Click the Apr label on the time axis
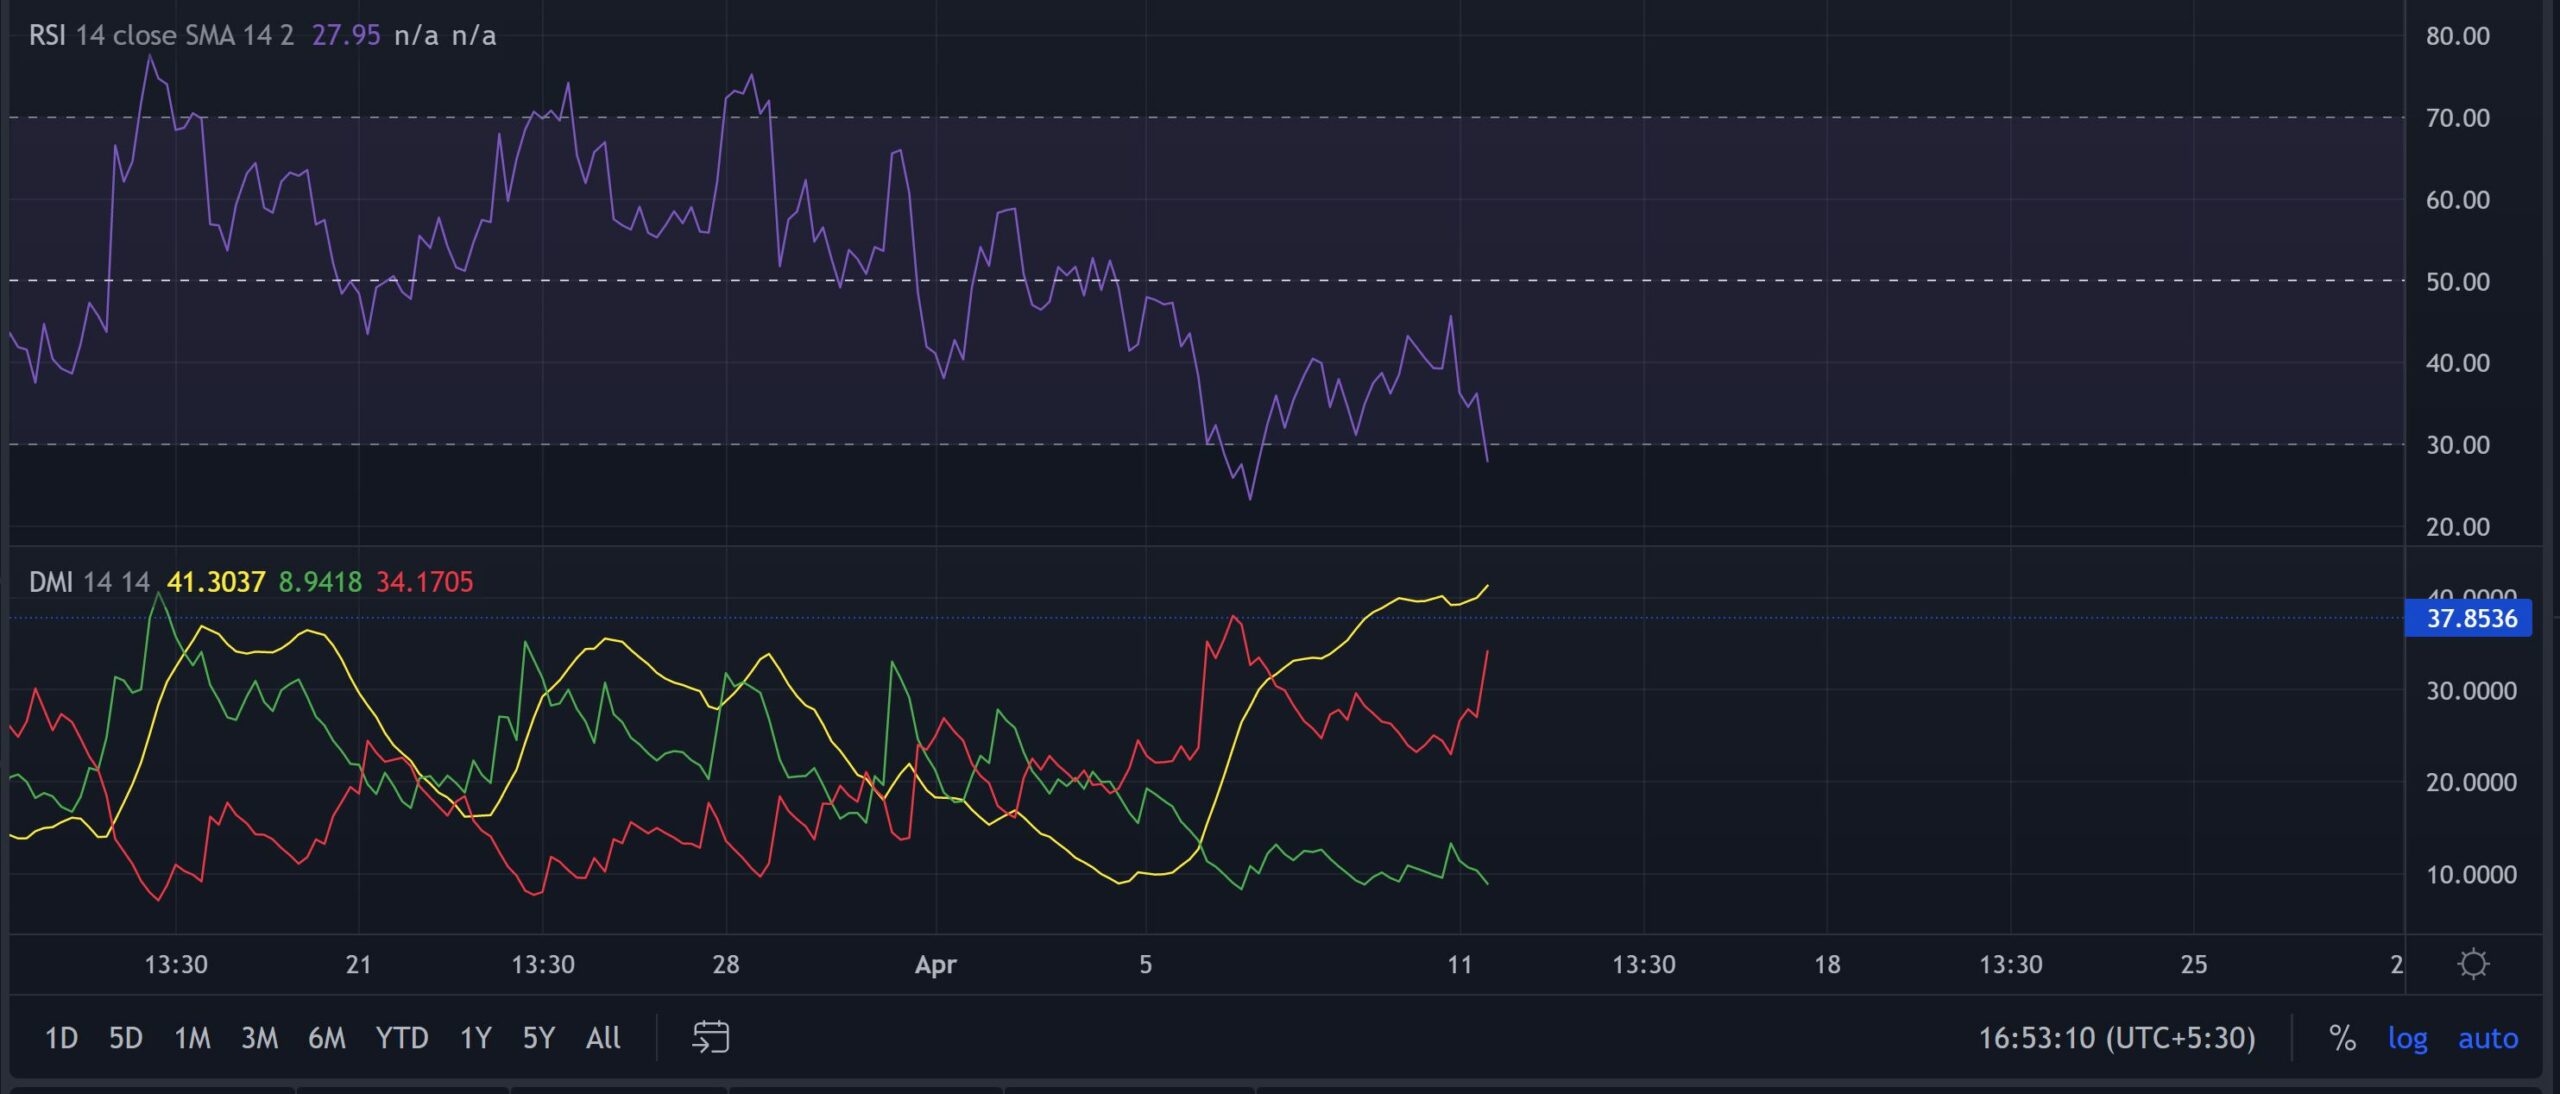Screen dimensions: 2560x1094 coord(934,964)
